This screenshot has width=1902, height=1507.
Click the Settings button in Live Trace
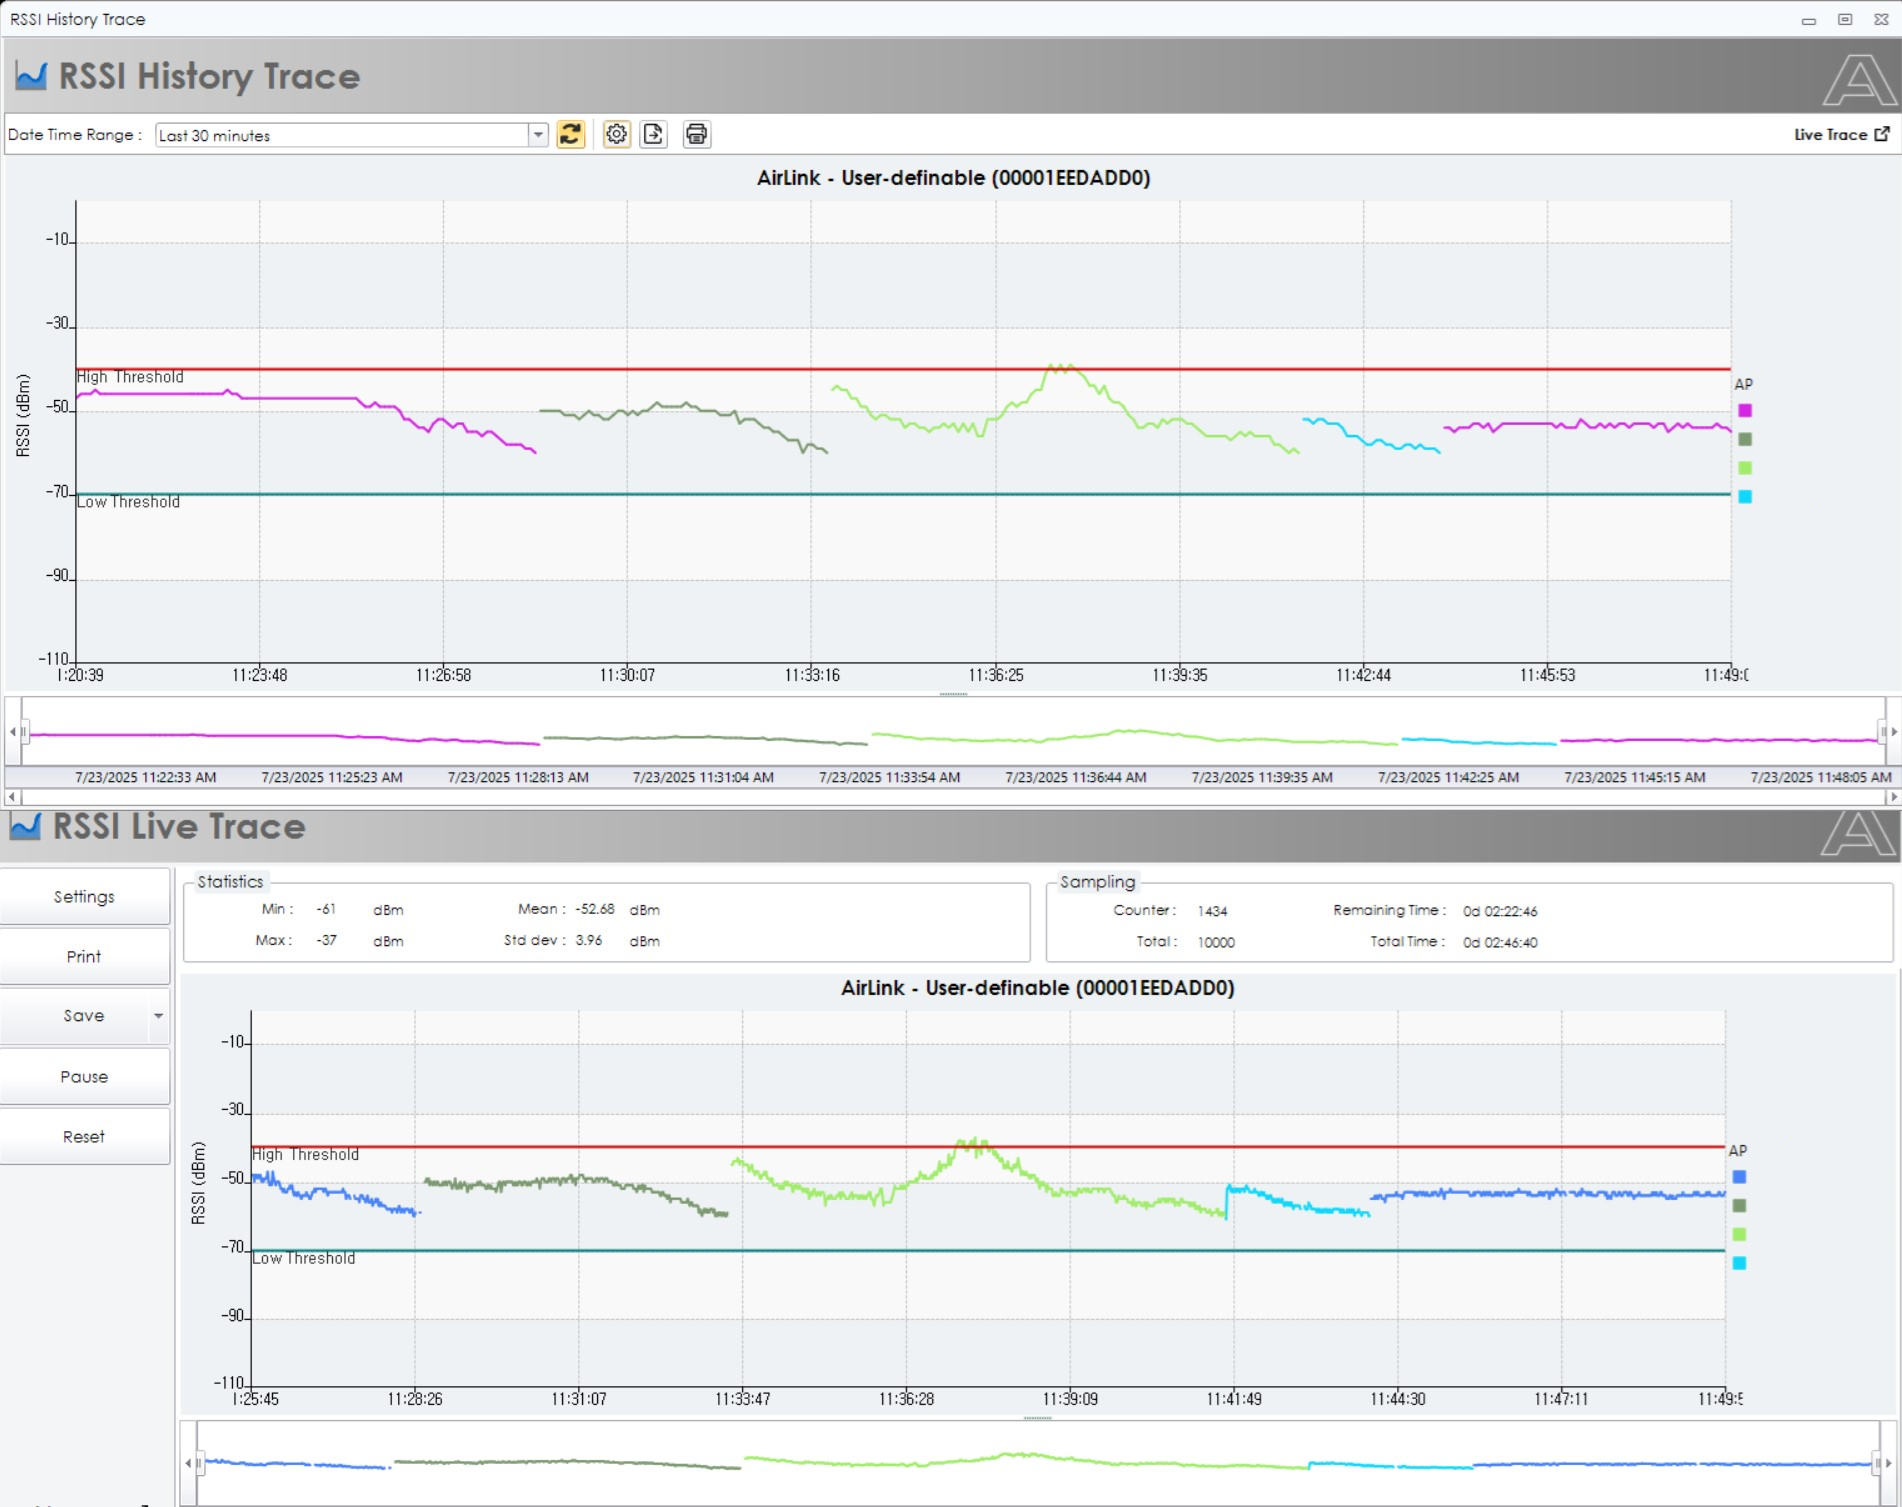pyautogui.click(x=84, y=896)
